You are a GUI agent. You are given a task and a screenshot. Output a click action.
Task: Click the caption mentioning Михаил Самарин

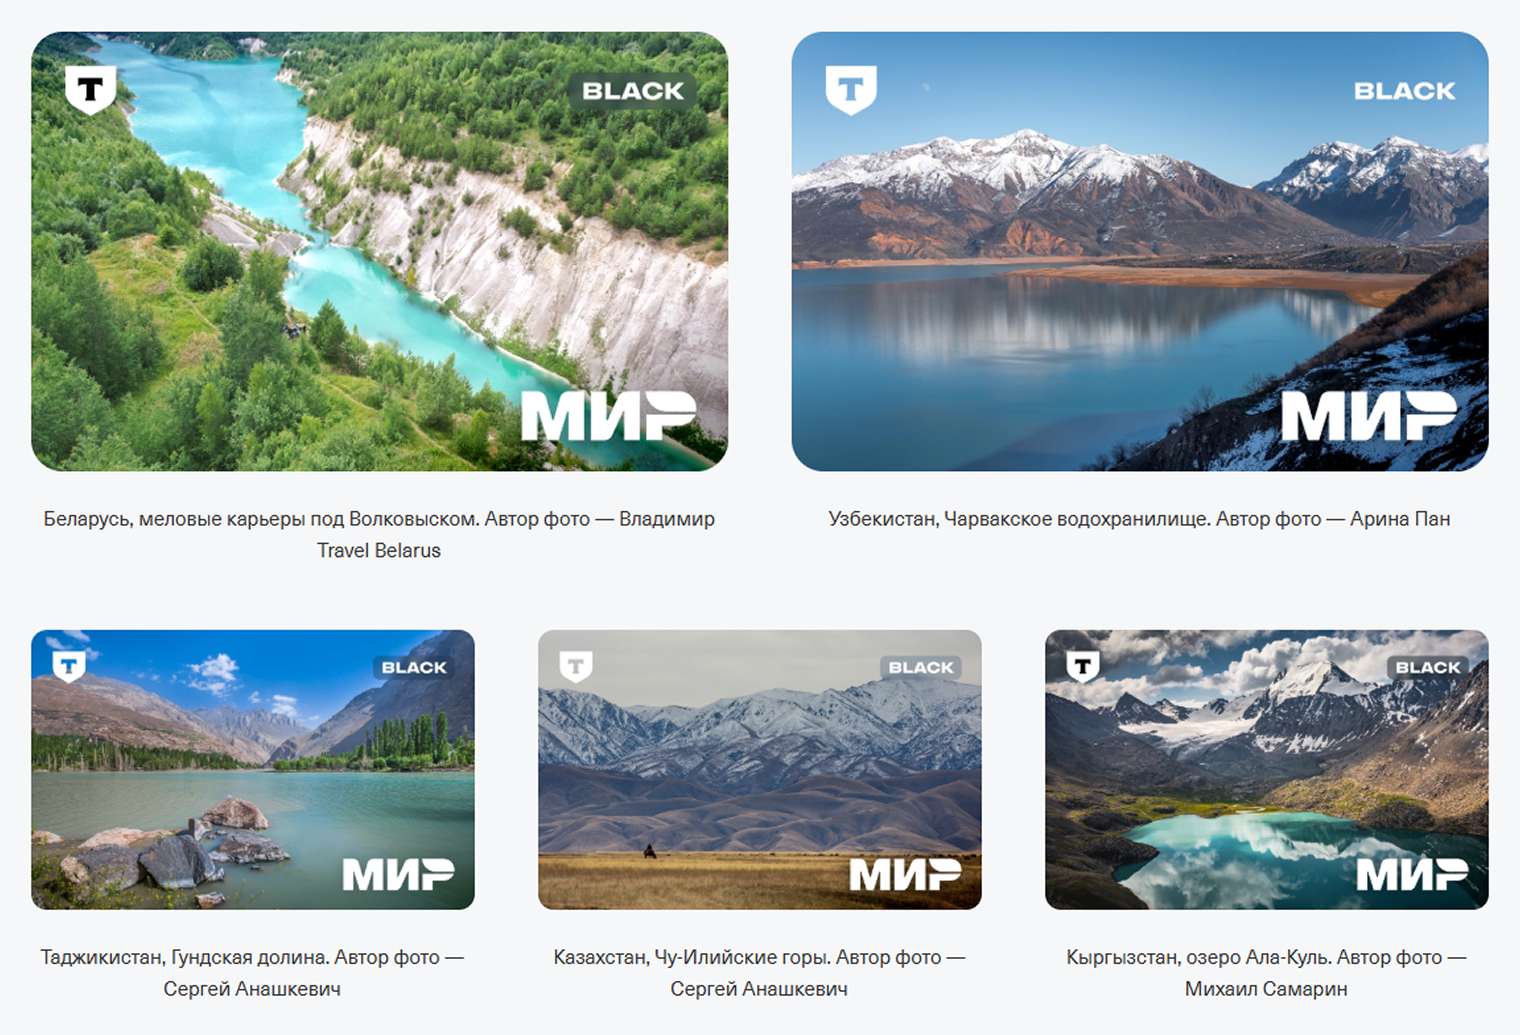pyautogui.click(x=1266, y=973)
